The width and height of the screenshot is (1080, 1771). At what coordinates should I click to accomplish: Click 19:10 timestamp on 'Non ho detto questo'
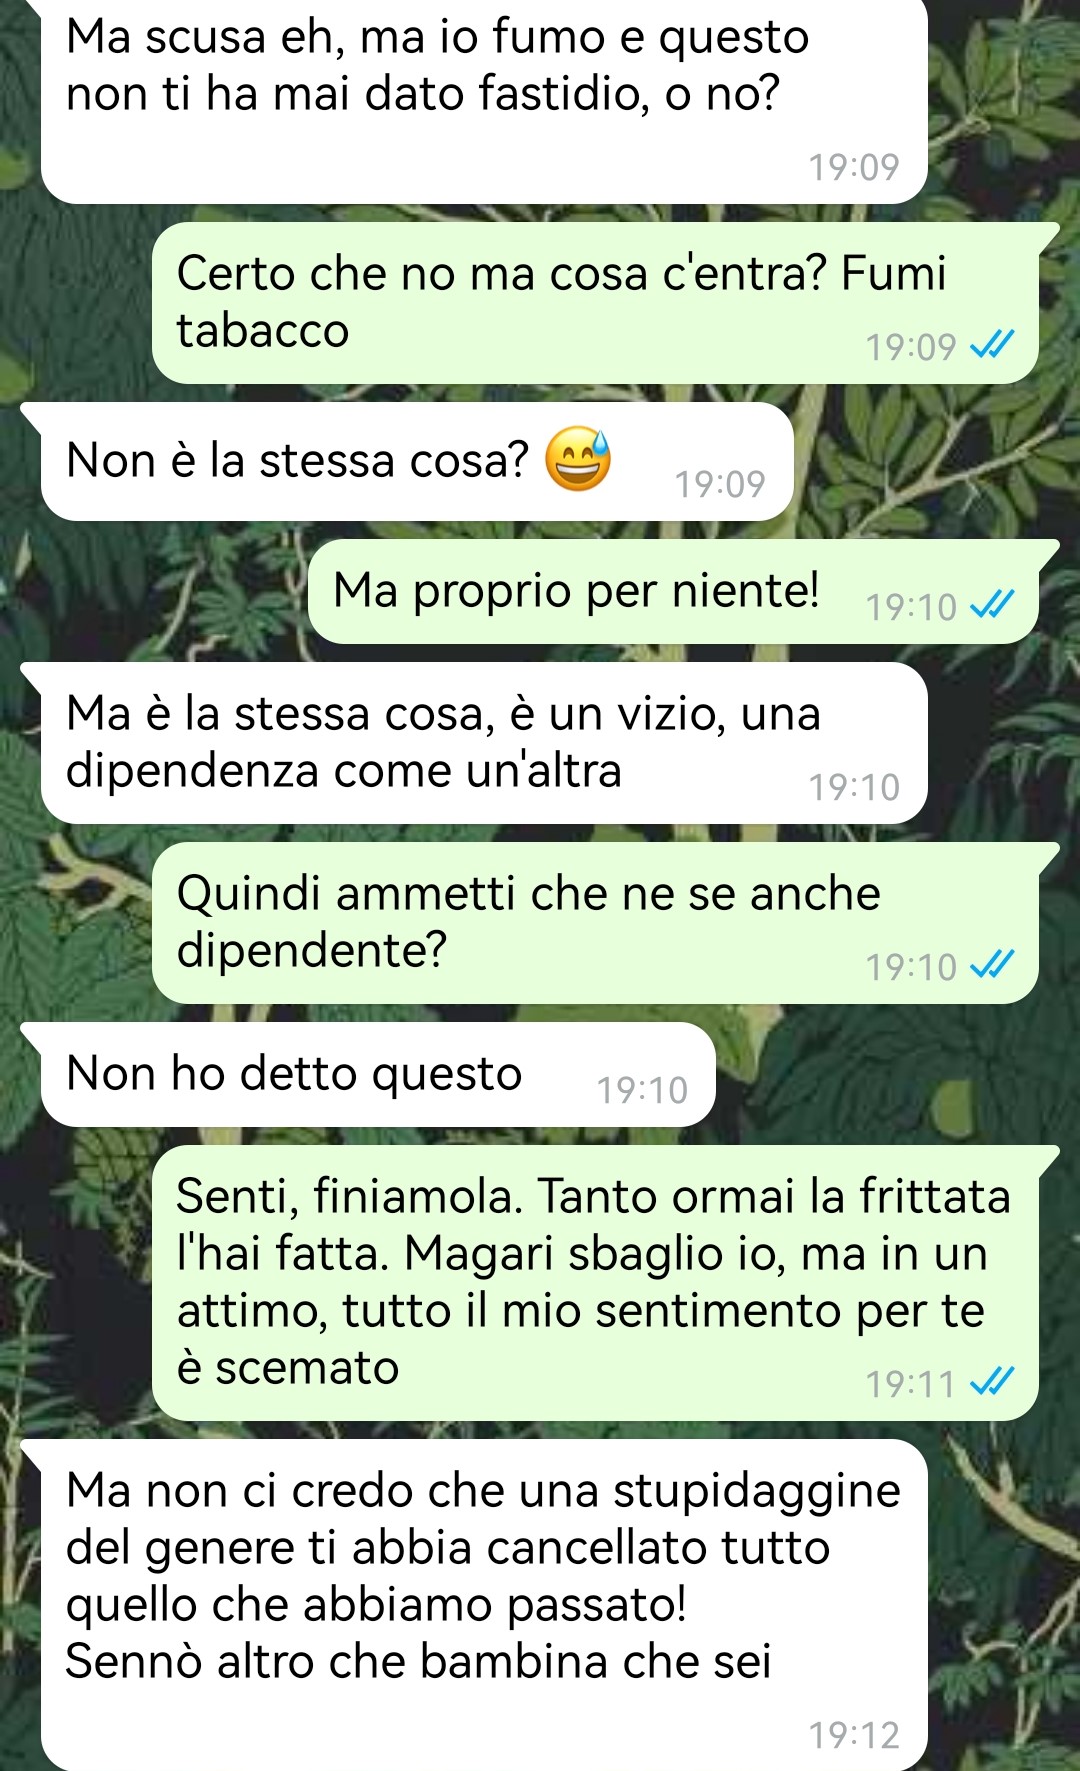(x=642, y=1090)
